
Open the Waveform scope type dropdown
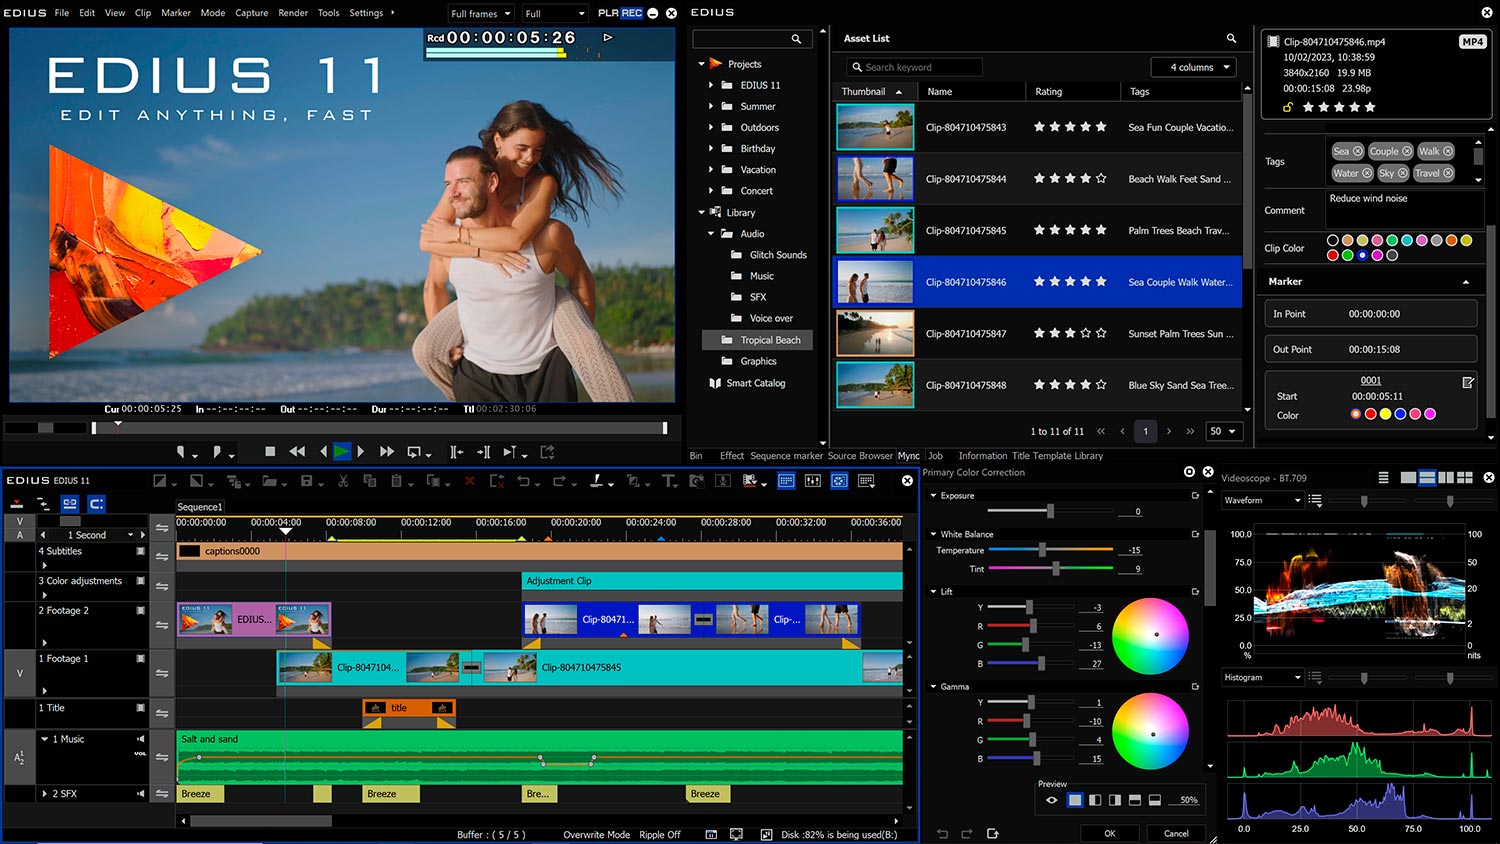click(1263, 500)
